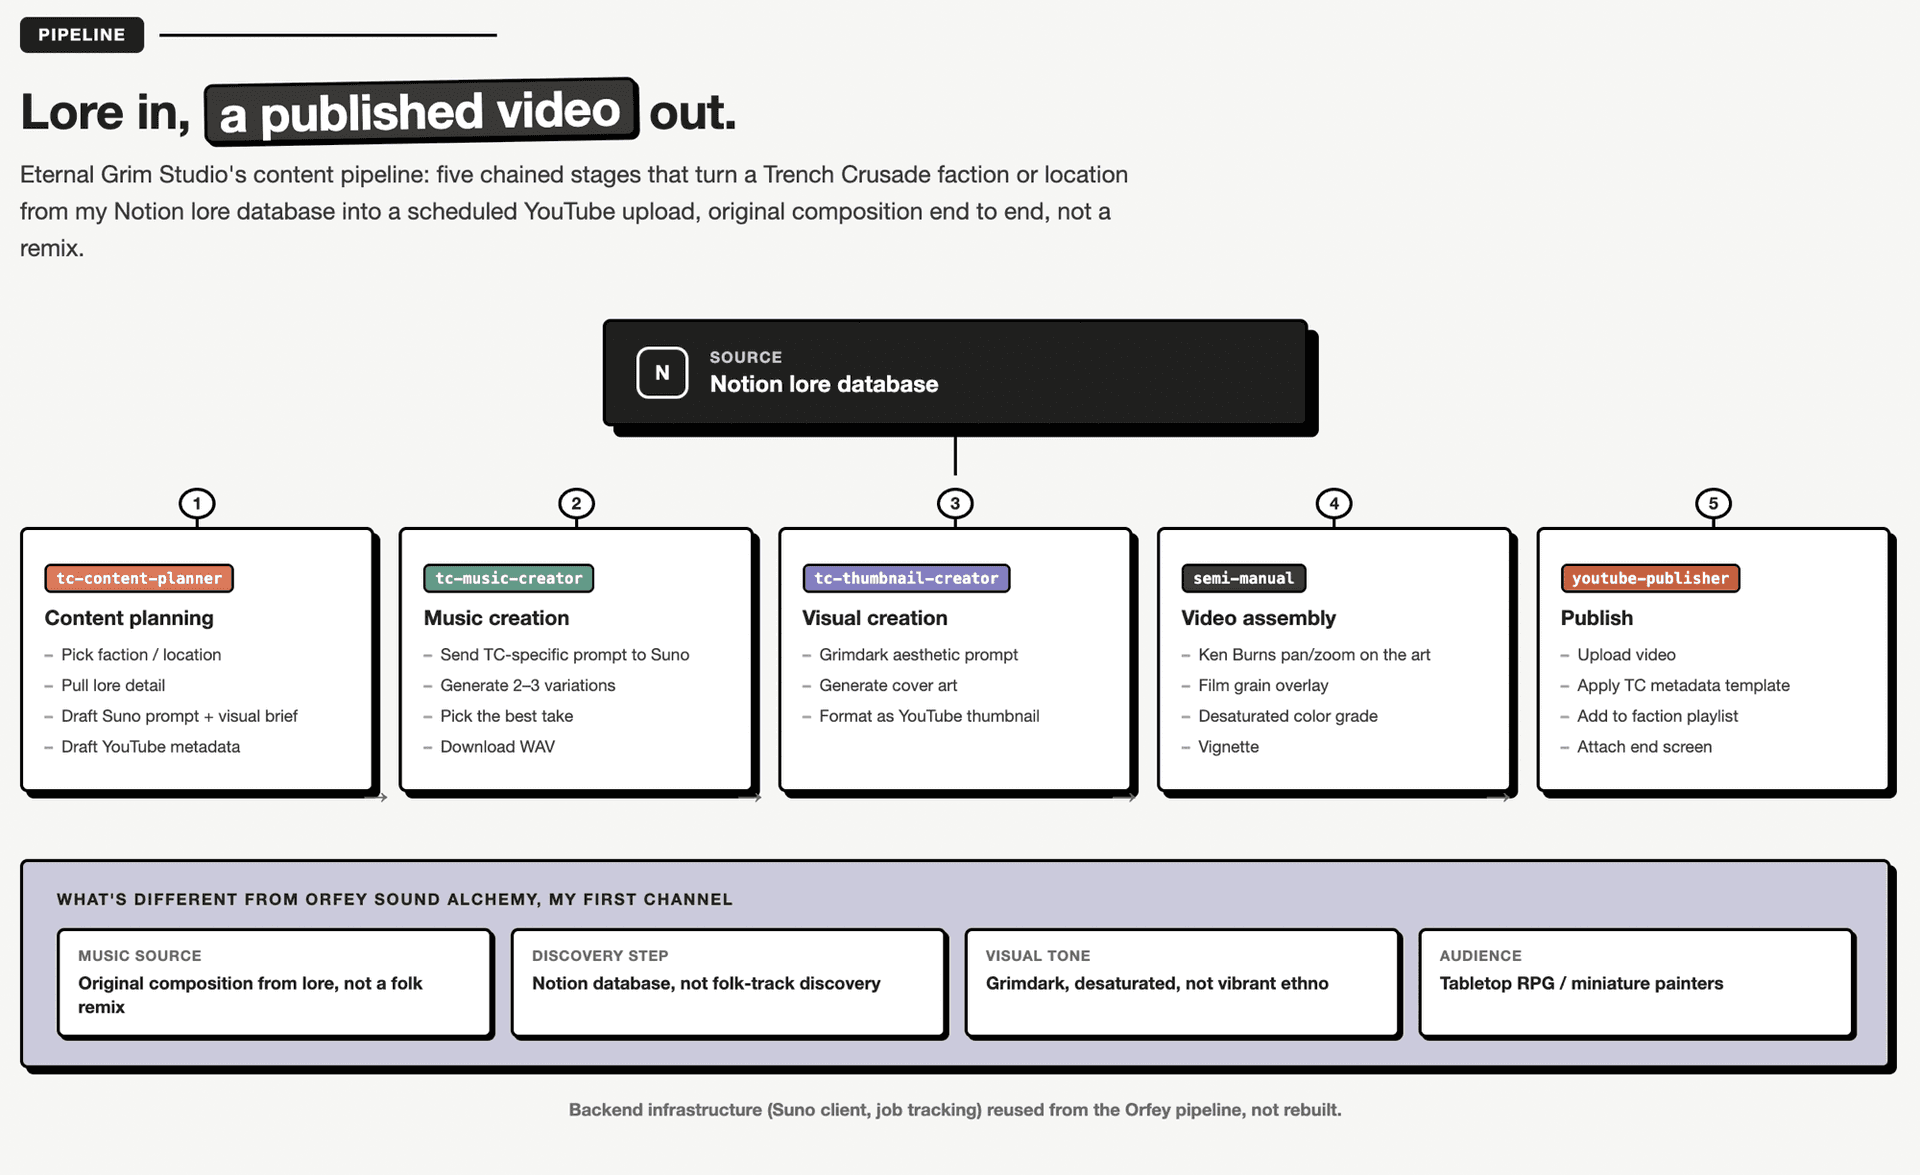Click step number 1 circle
The height and width of the screenshot is (1175, 1920).
197,503
